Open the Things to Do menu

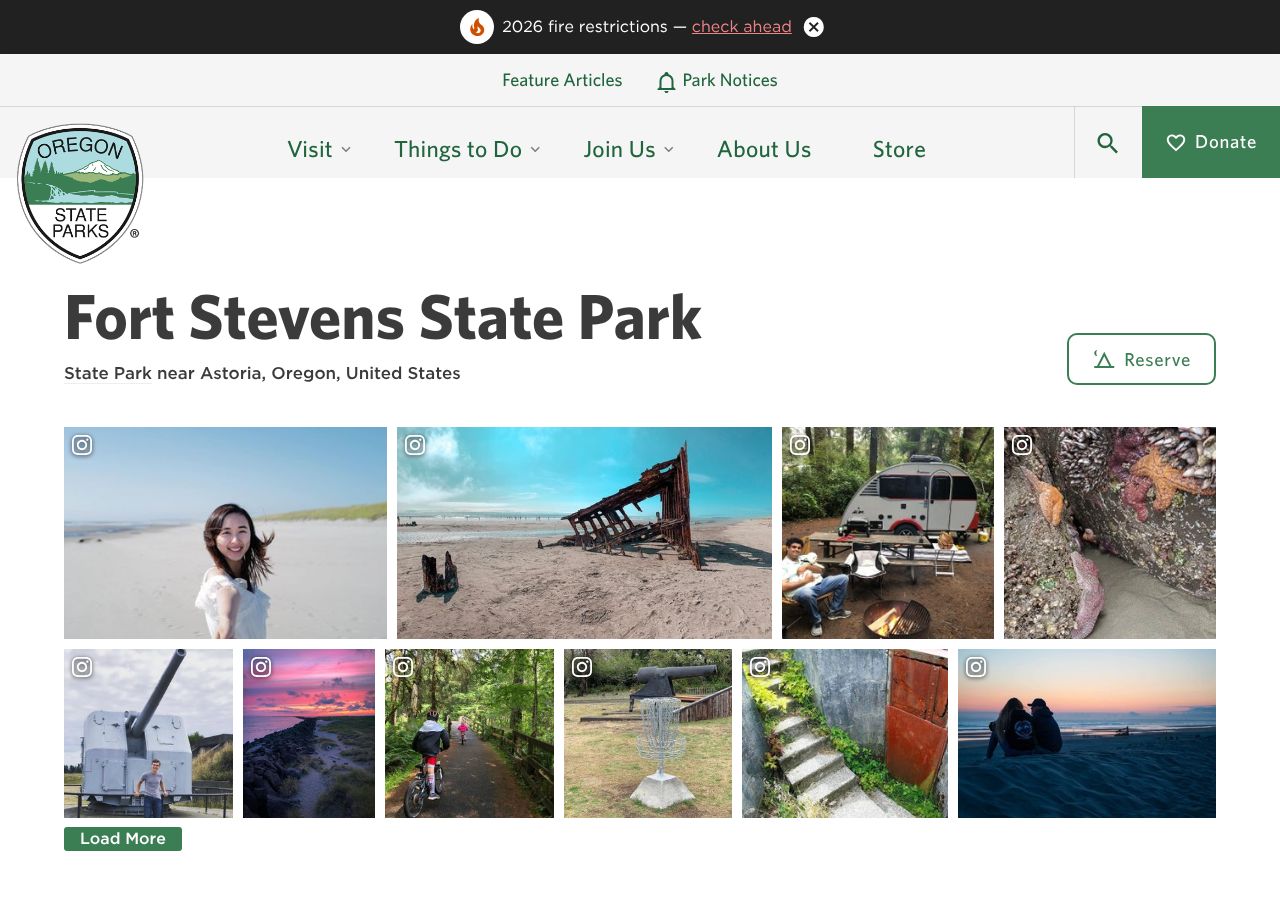(458, 149)
